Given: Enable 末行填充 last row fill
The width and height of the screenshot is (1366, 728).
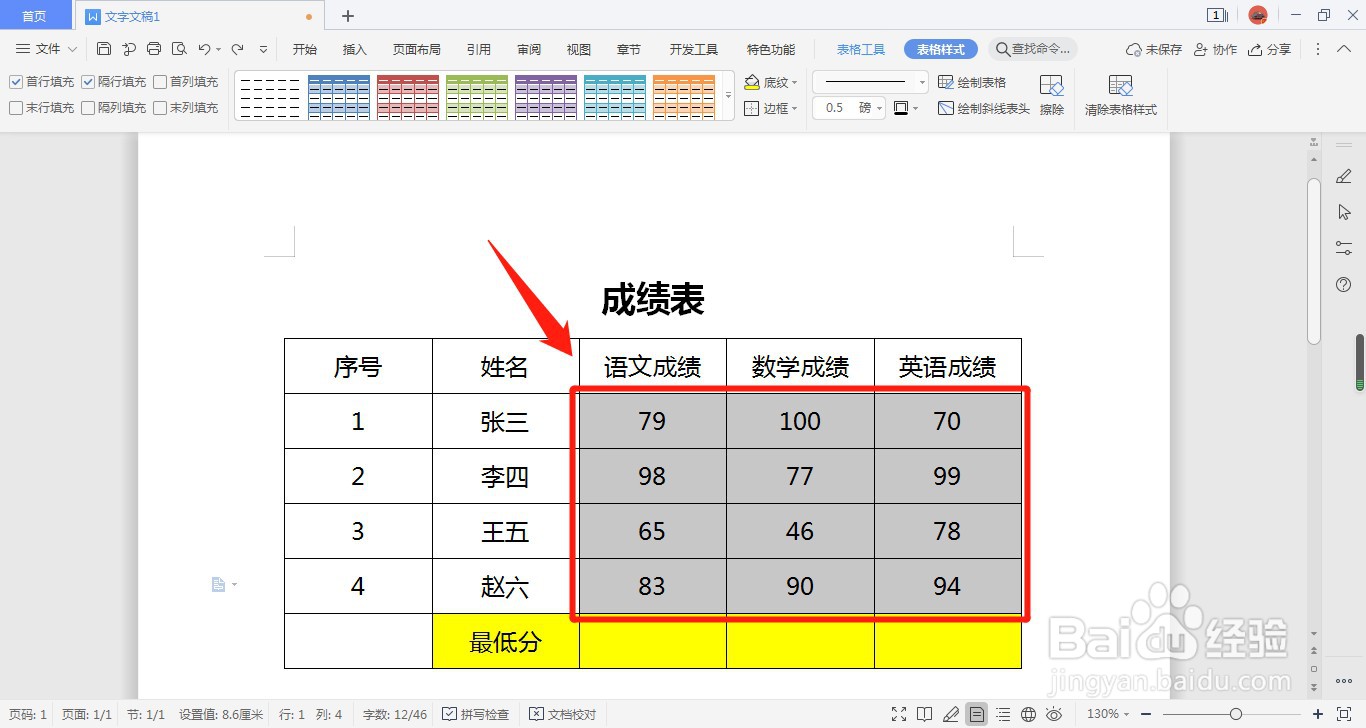Looking at the screenshot, I should click(16, 107).
